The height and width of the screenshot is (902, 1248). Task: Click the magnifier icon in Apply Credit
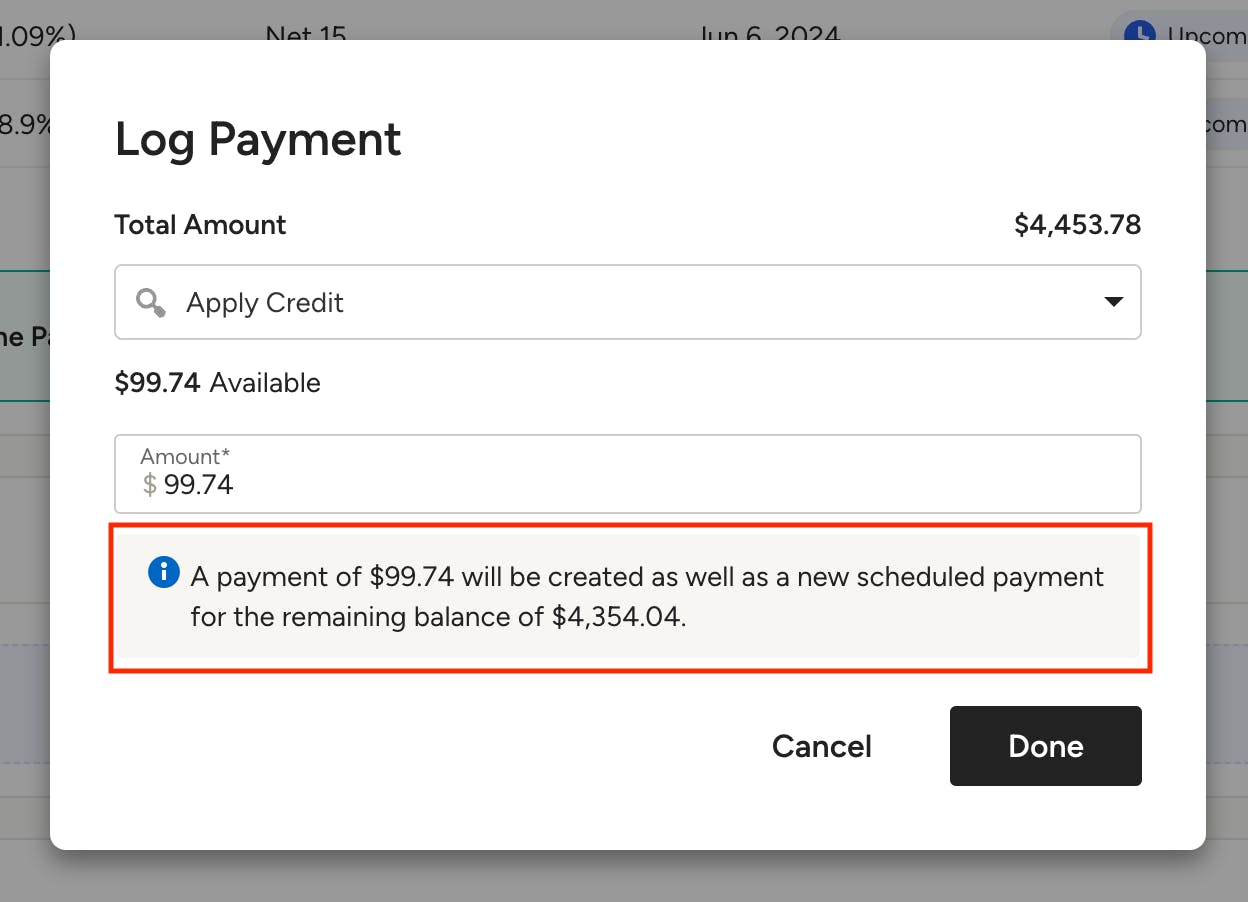151,303
